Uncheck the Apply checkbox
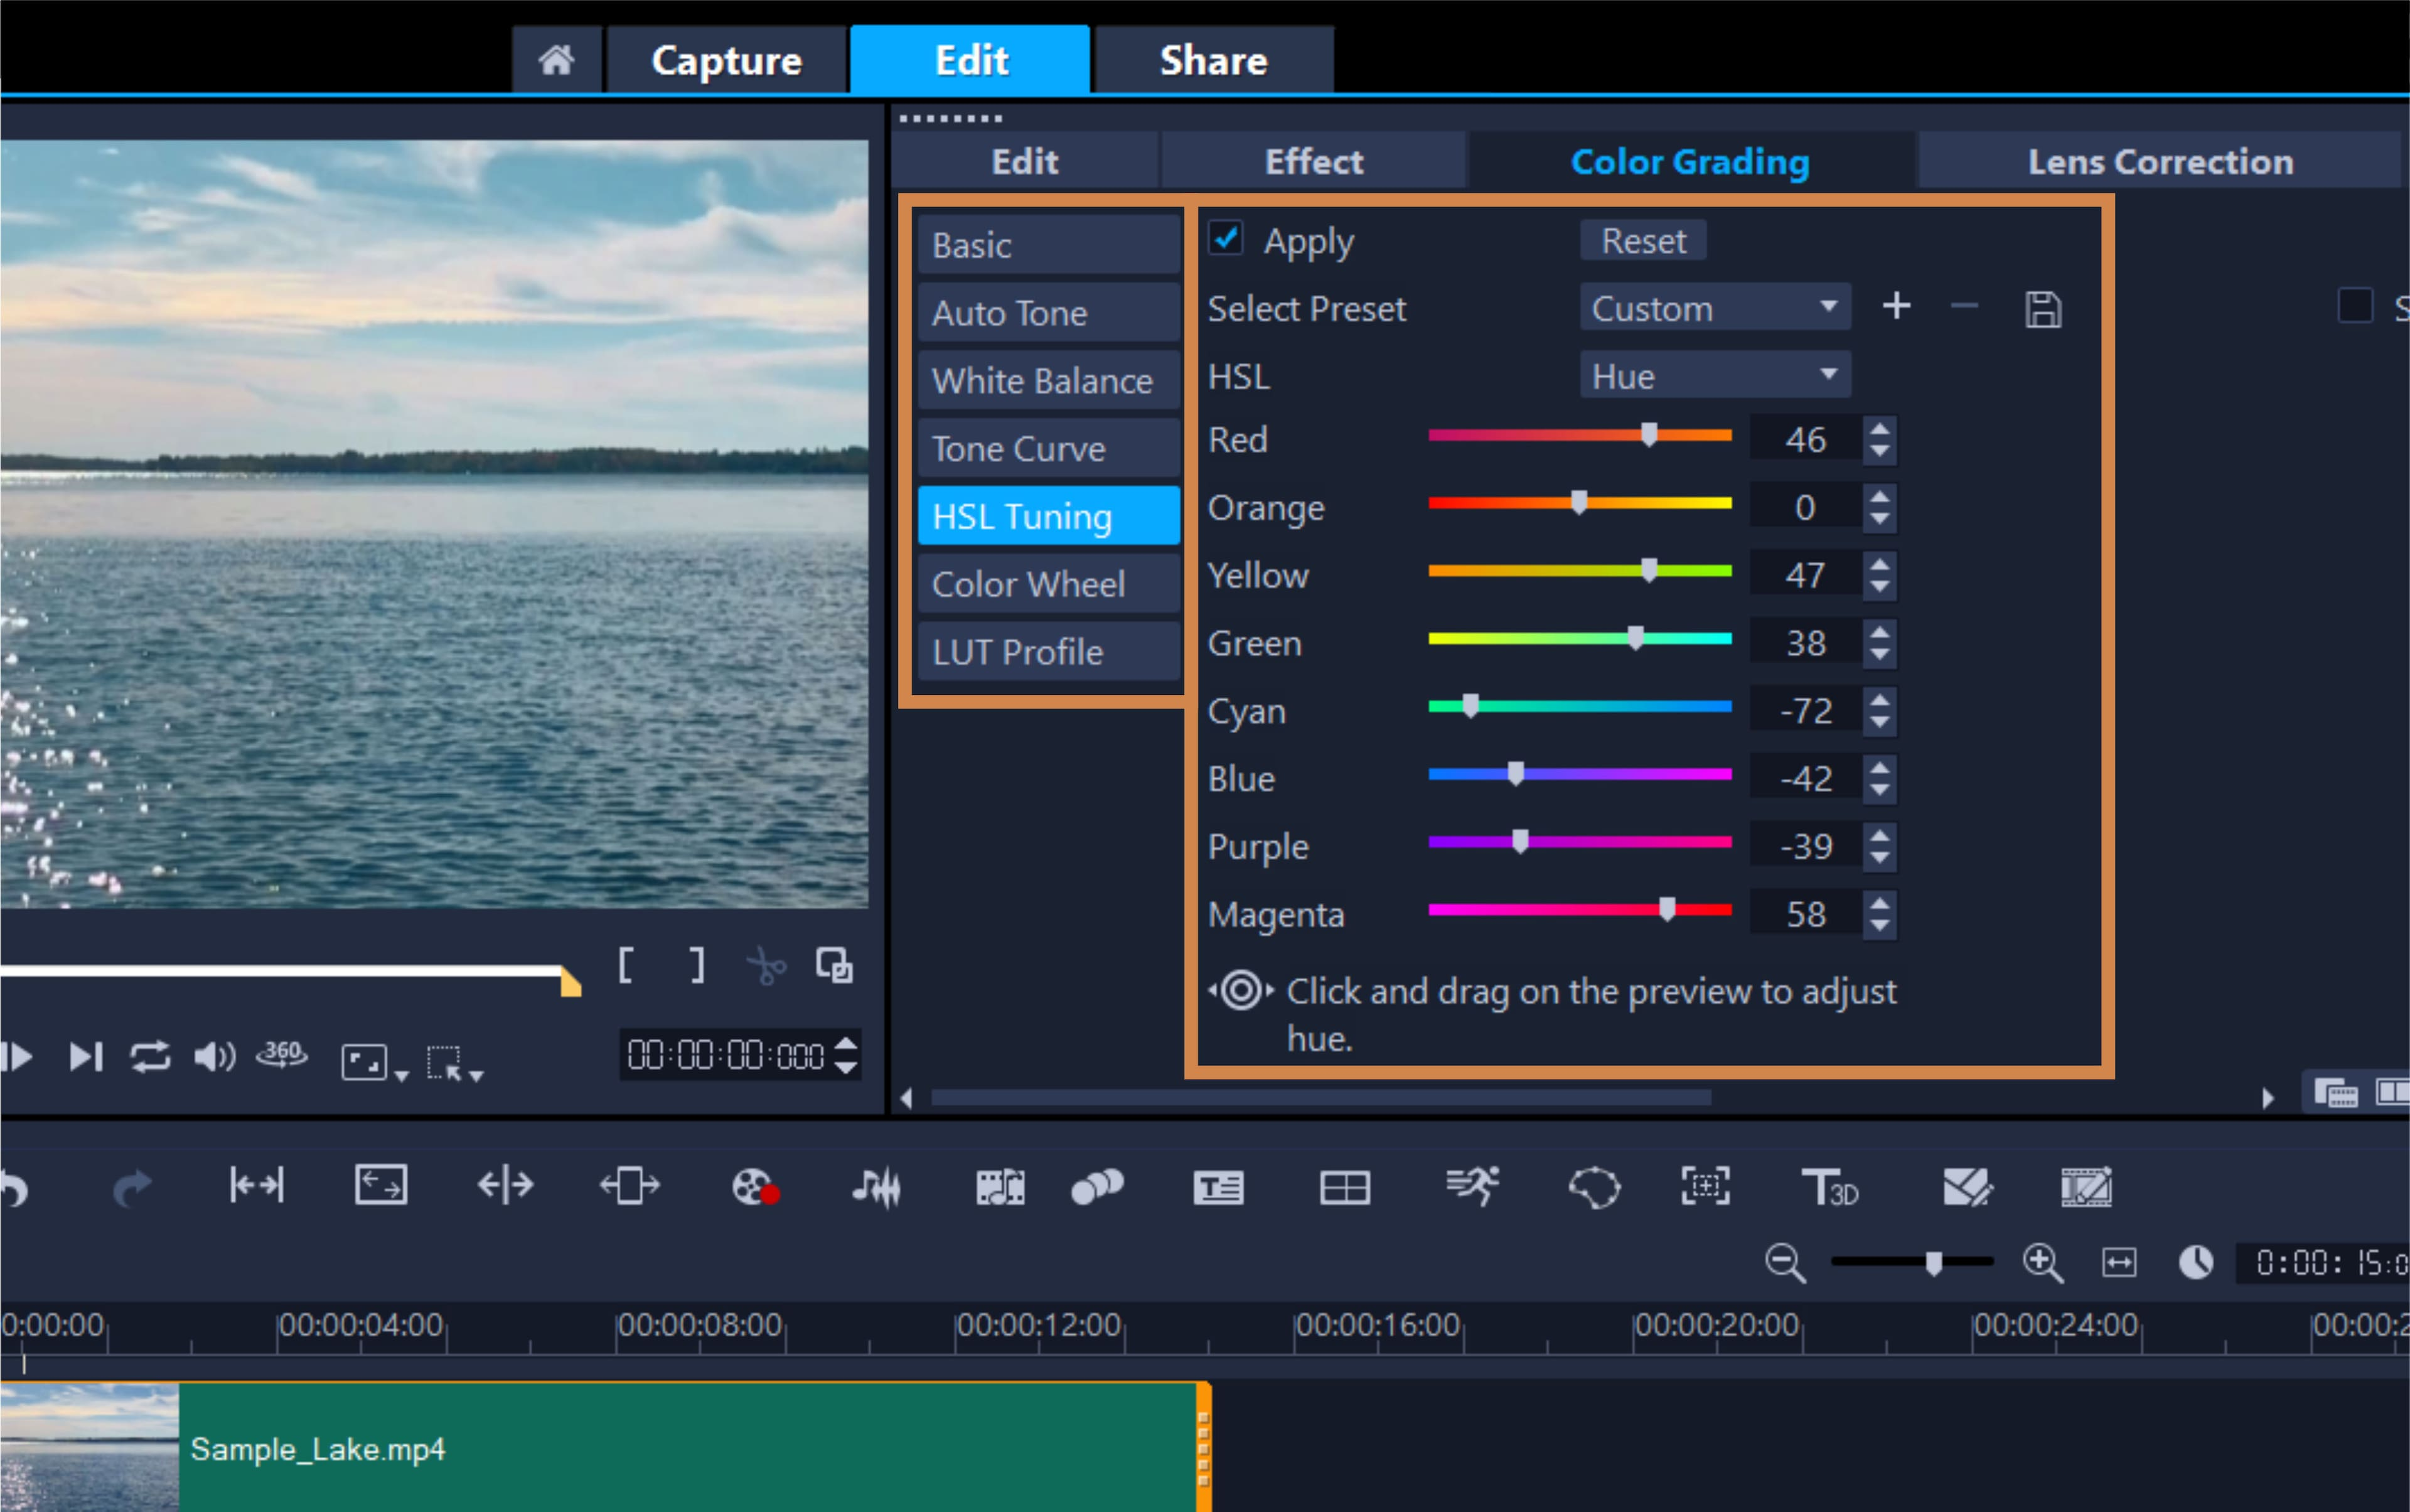 click(x=1226, y=239)
